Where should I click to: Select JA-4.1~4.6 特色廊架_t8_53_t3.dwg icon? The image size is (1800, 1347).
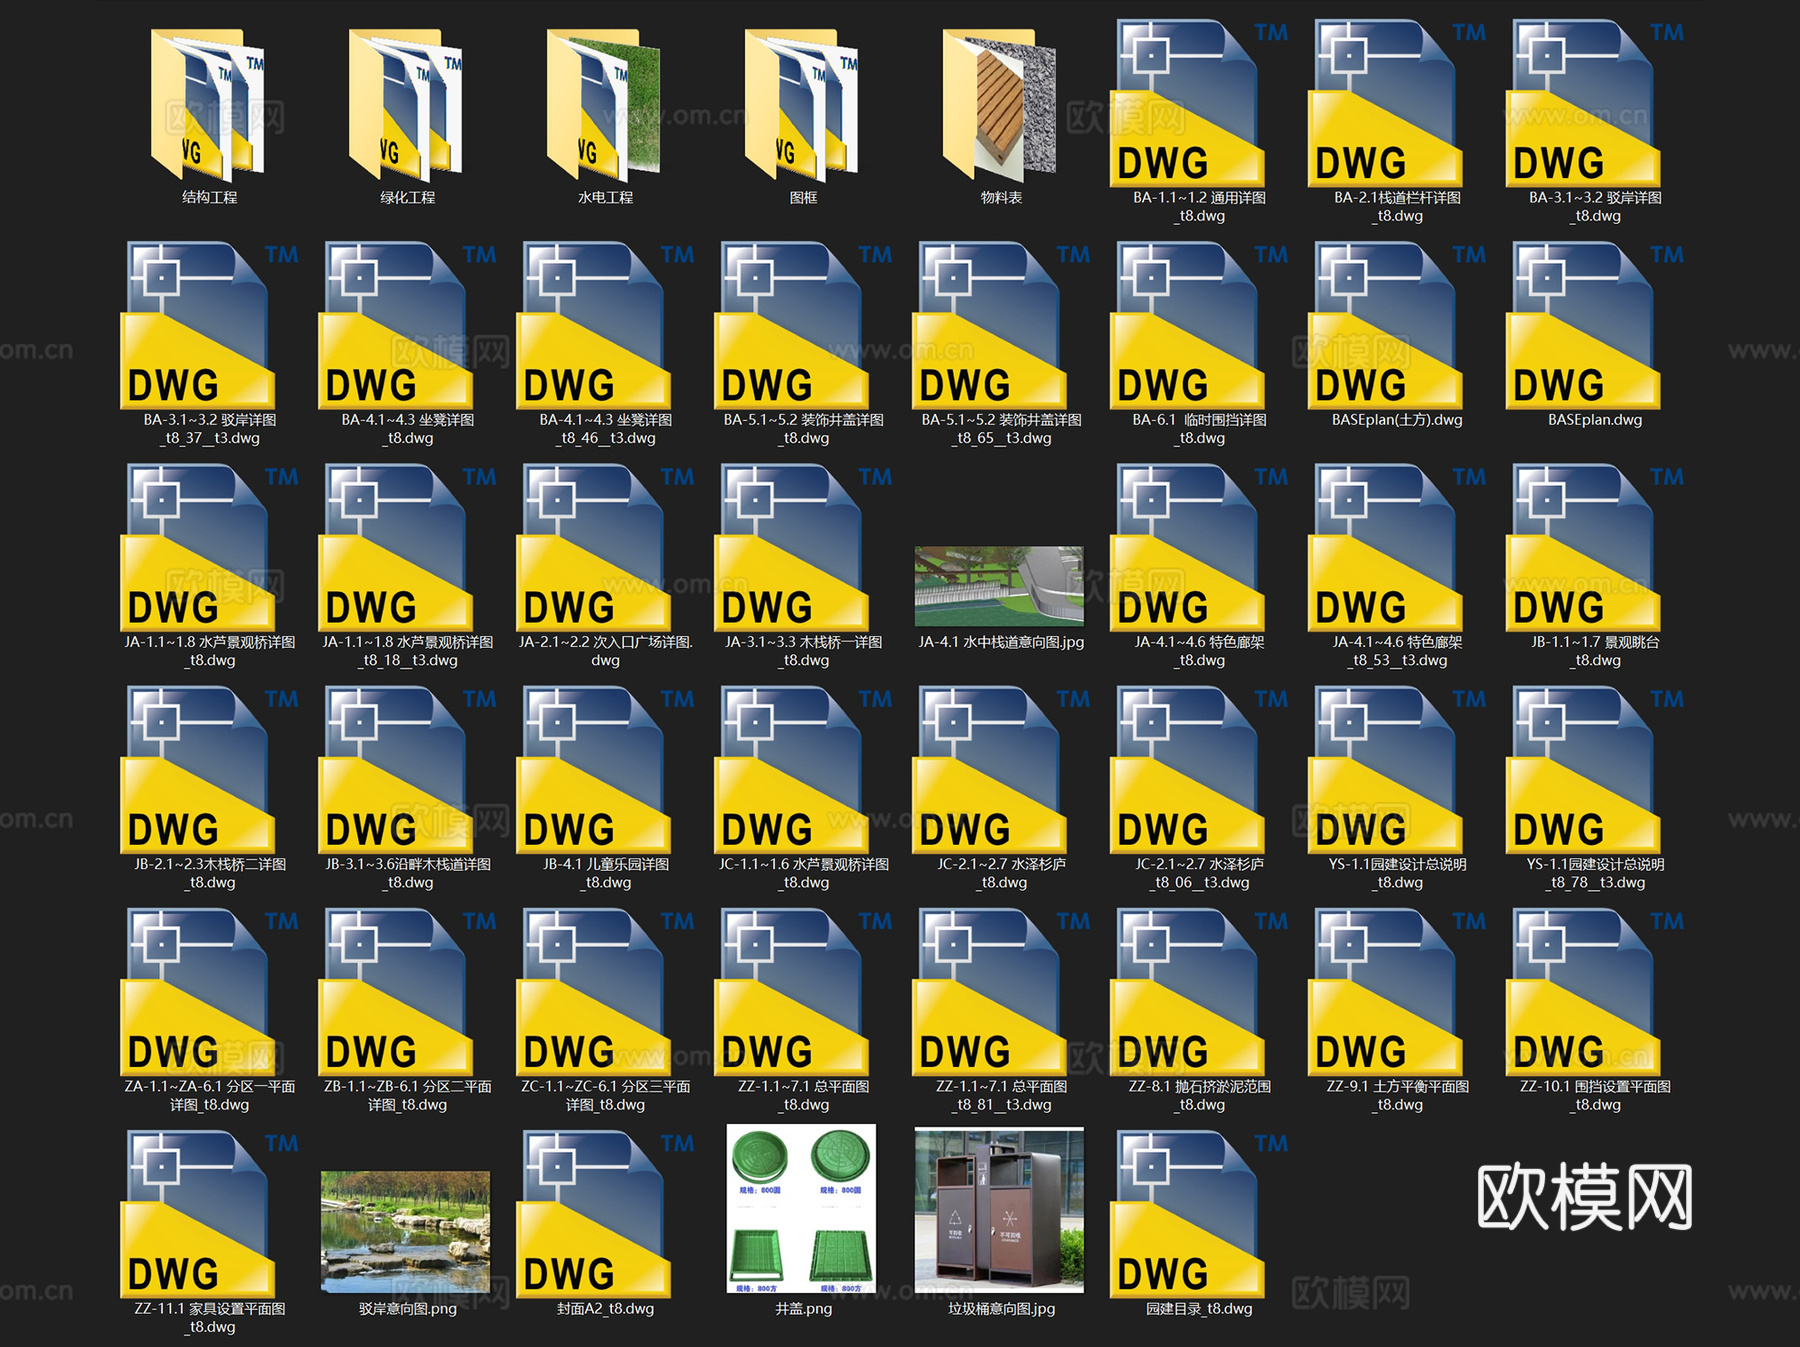[x=1396, y=547]
